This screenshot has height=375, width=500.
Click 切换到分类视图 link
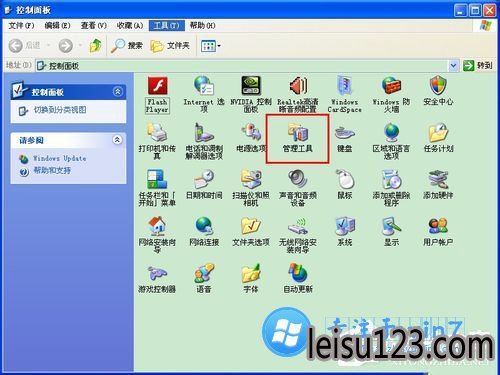(60, 110)
